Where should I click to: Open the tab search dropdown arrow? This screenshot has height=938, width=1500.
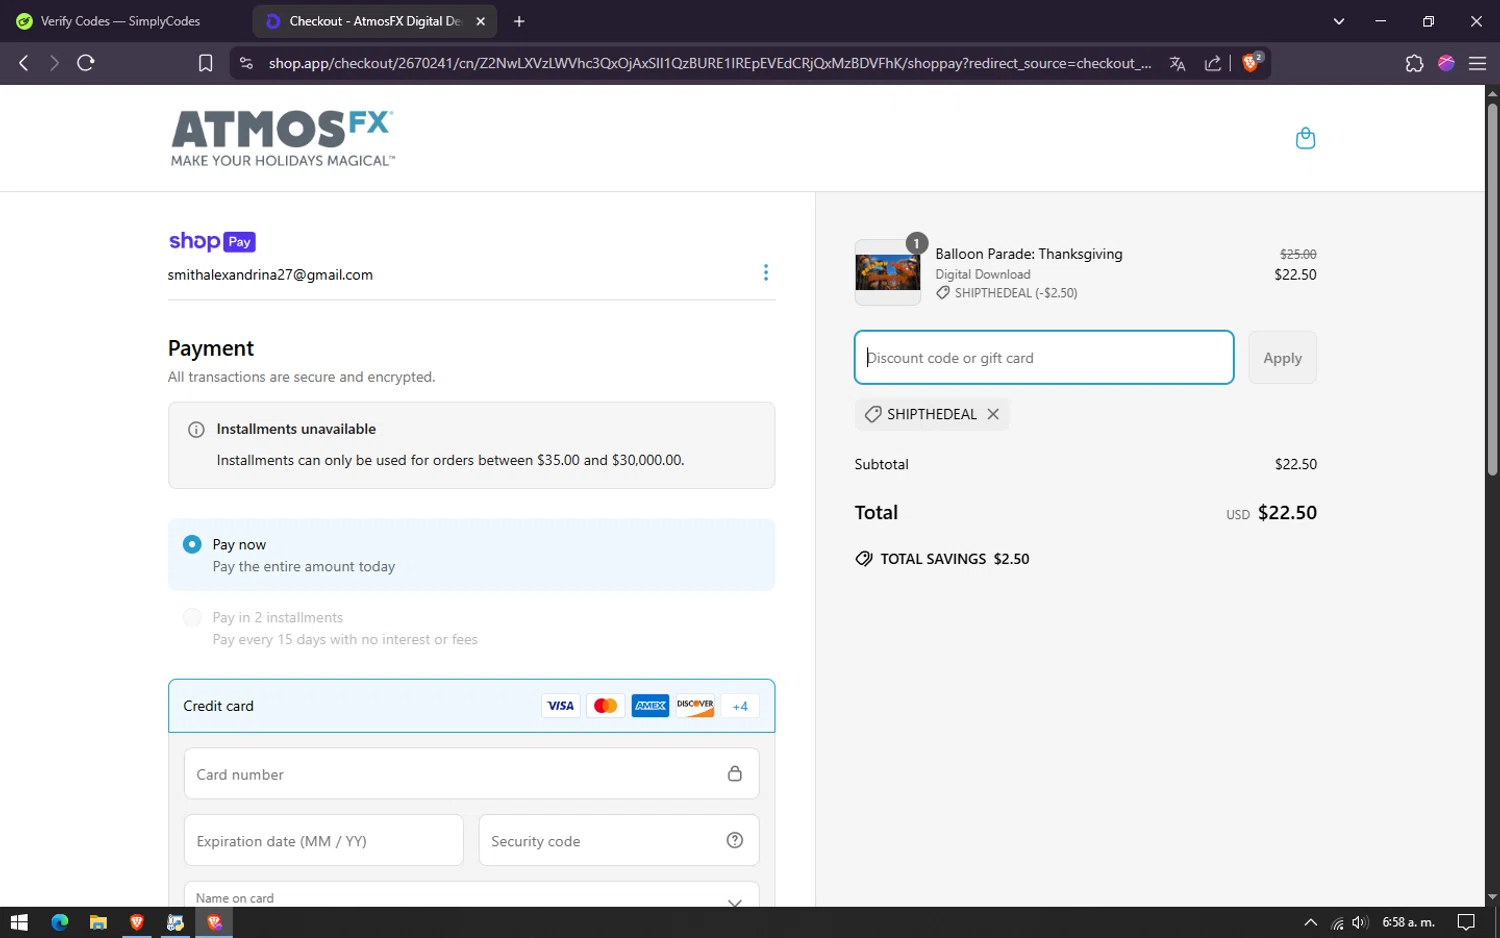[x=1339, y=21]
